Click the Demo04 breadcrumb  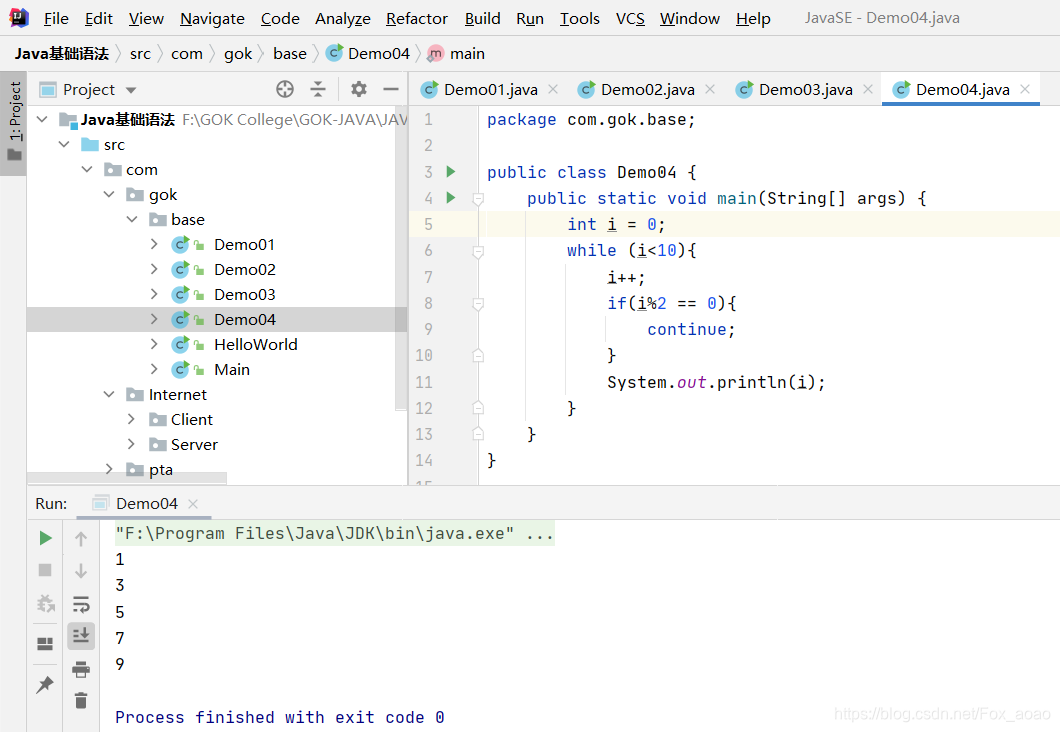(x=368, y=53)
